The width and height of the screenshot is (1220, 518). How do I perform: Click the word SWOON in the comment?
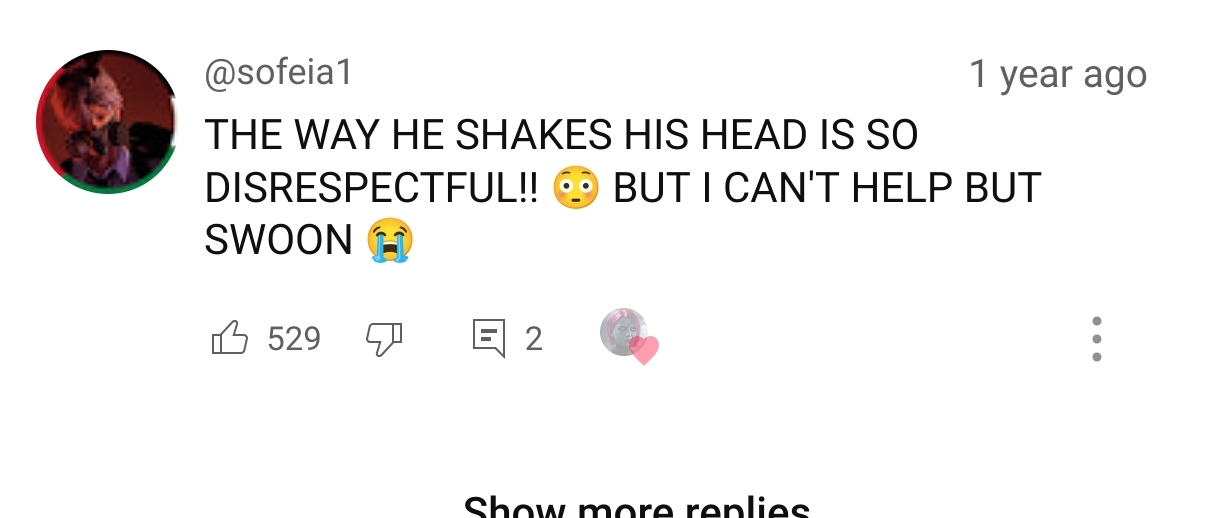coord(279,240)
